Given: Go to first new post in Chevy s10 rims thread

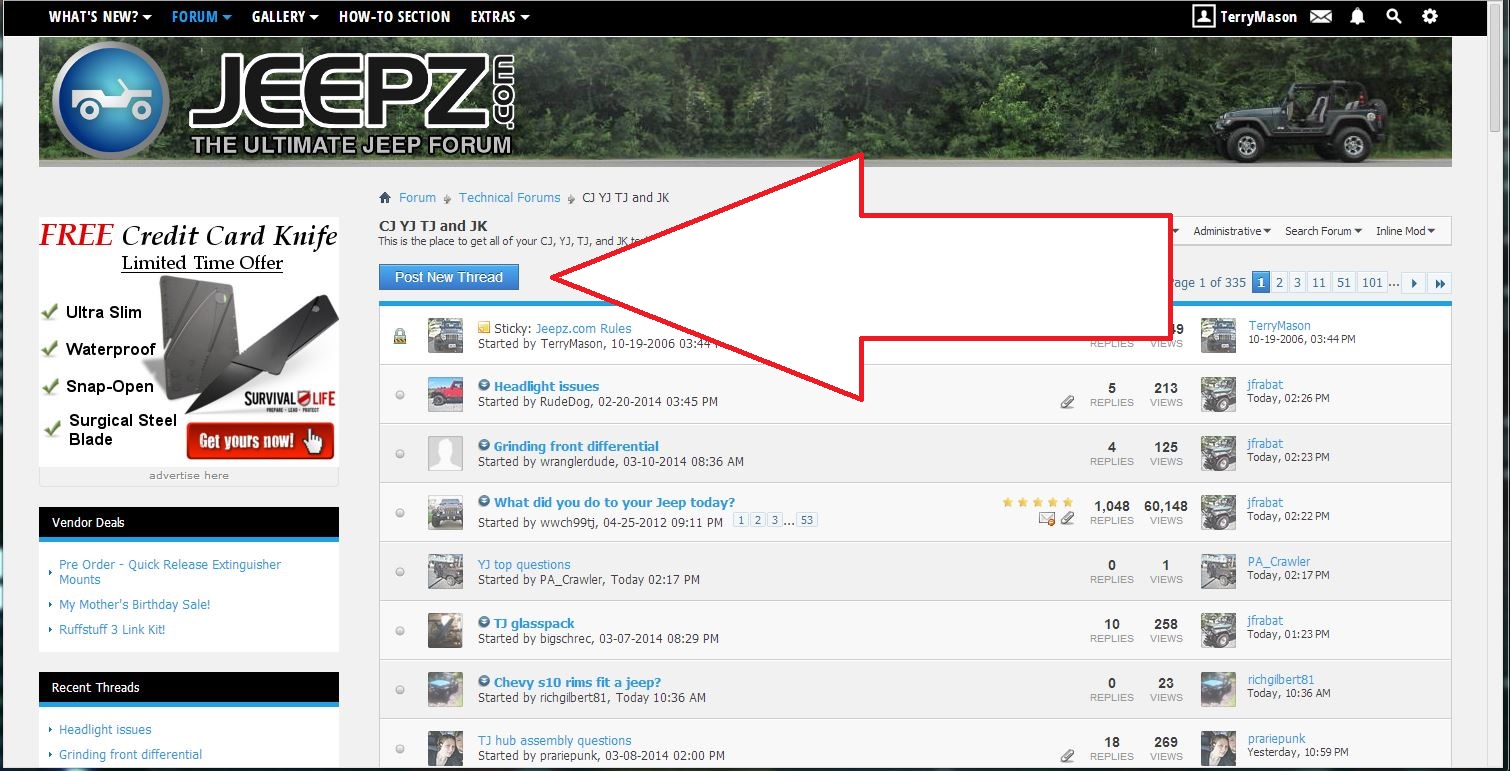Looking at the screenshot, I should [x=484, y=682].
